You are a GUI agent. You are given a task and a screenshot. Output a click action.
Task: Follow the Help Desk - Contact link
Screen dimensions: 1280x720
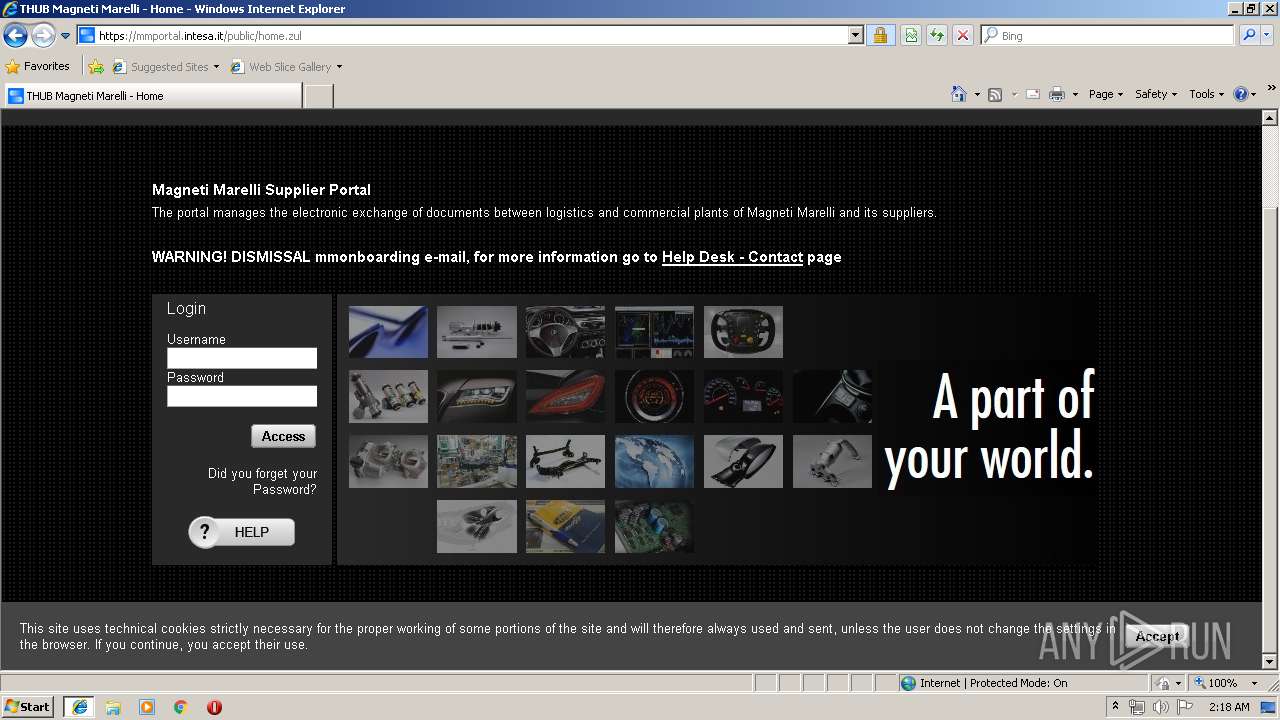pyautogui.click(x=732, y=257)
